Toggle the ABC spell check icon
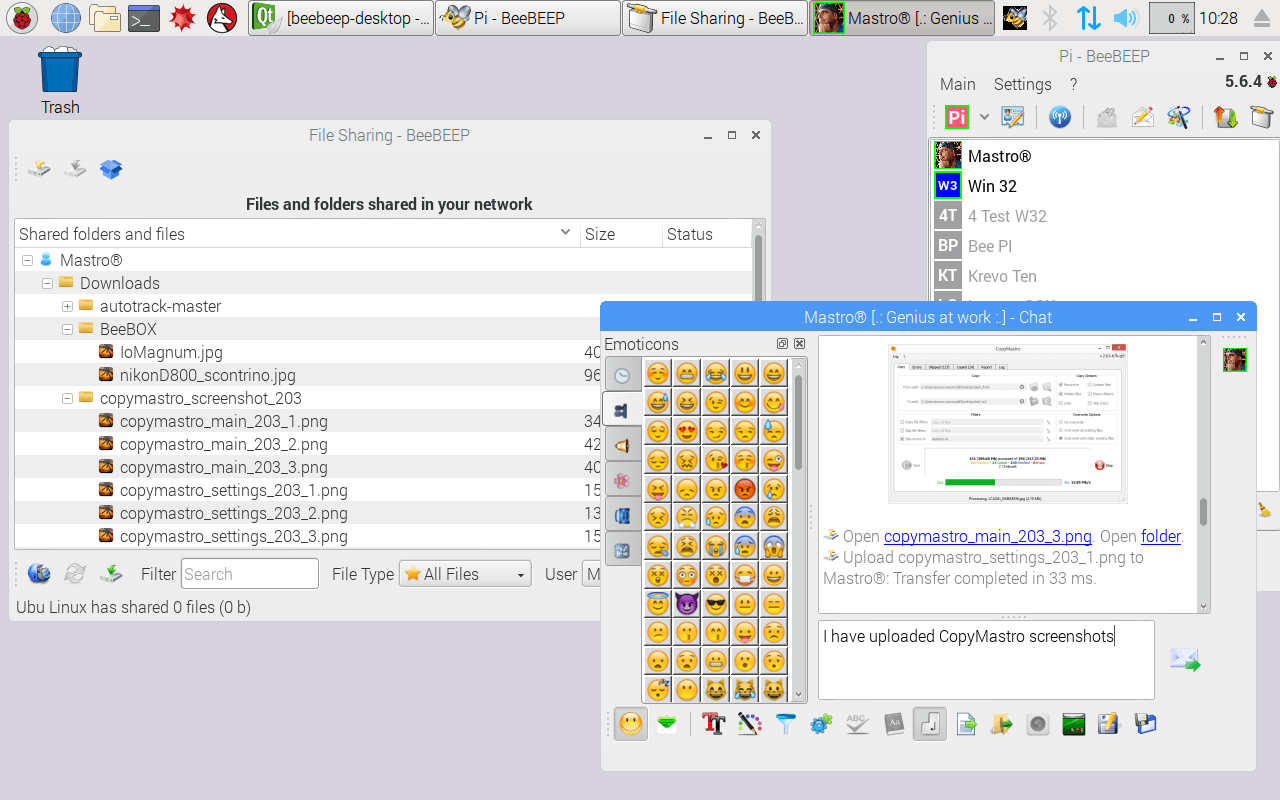This screenshot has height=800, width=1280. click(x=857, y=723)
